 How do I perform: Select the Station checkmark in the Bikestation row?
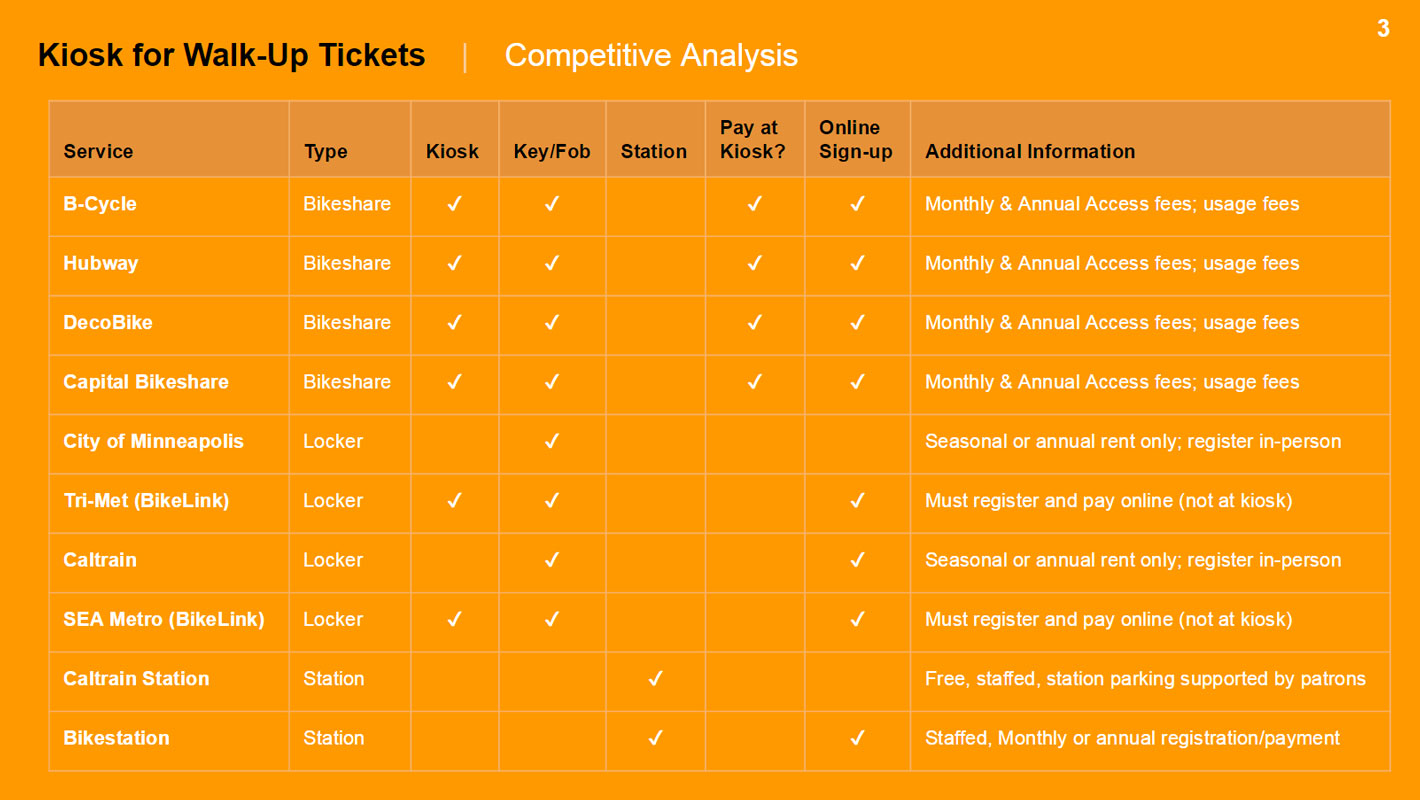tap(655, 738)
